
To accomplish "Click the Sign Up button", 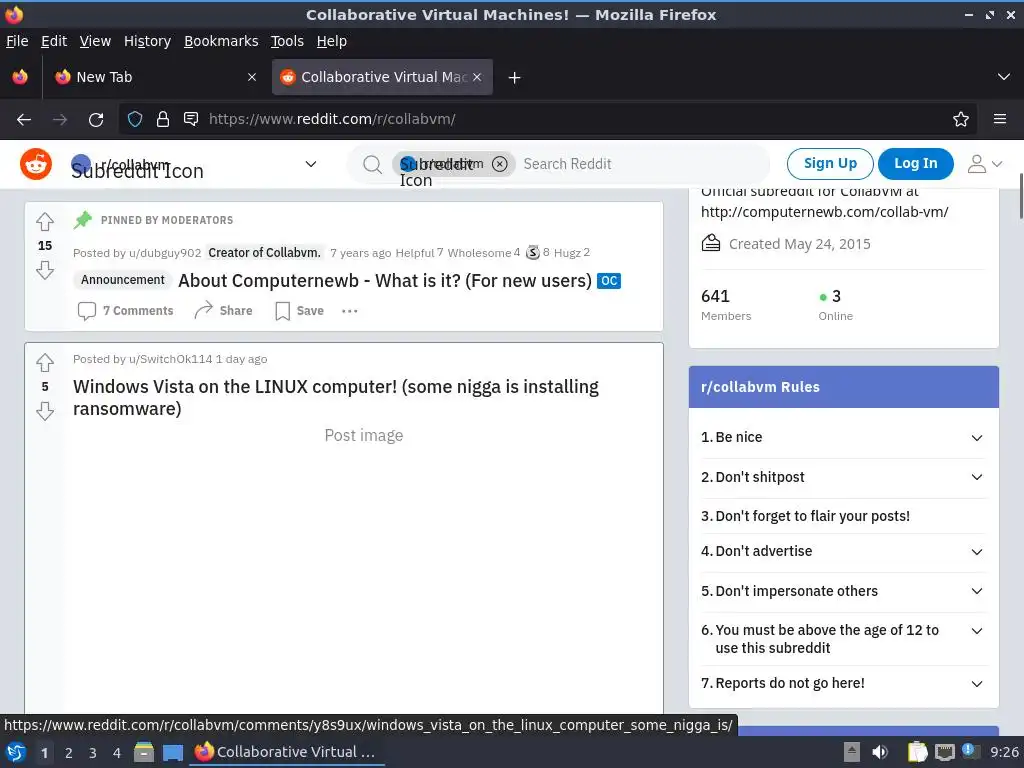I will (829, 163).
